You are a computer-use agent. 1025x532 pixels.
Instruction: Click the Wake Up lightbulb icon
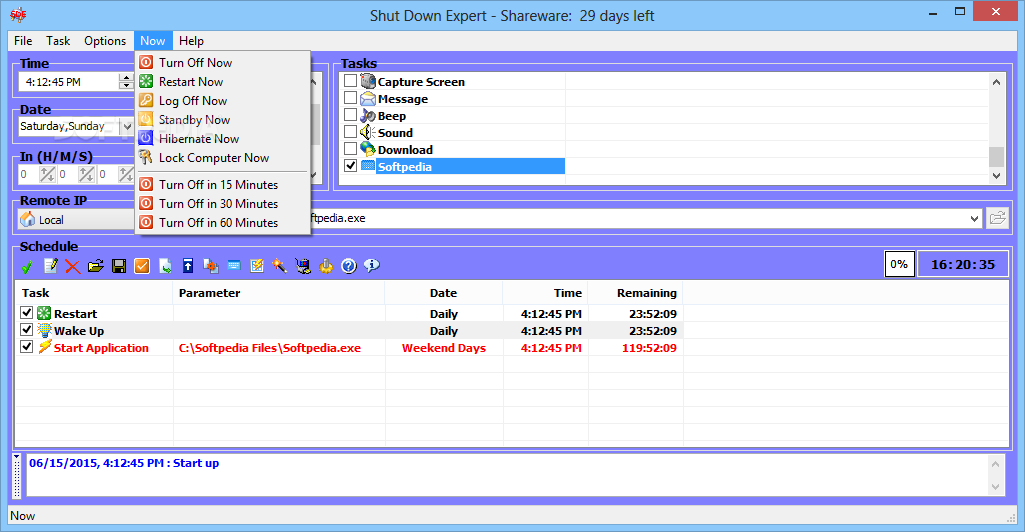click(x=44, y=330)
